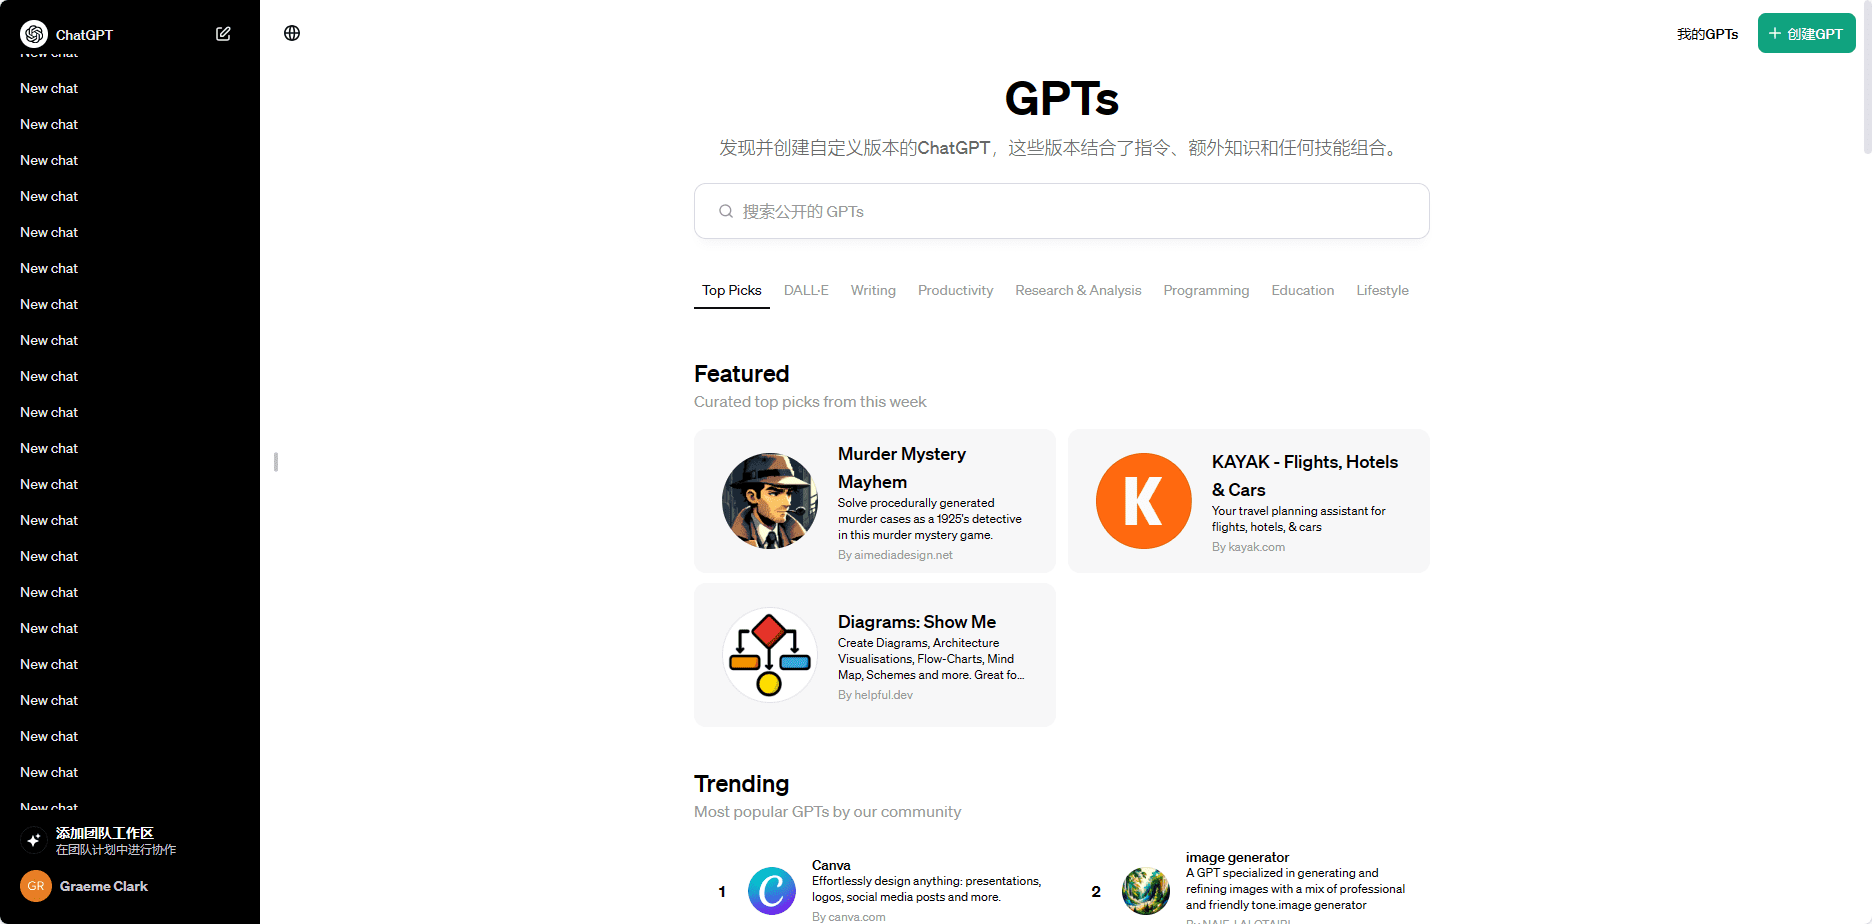Viewport: 1872px width, 924px height.
Task: Open the Canva trending entry title
Action: [831, 865]
